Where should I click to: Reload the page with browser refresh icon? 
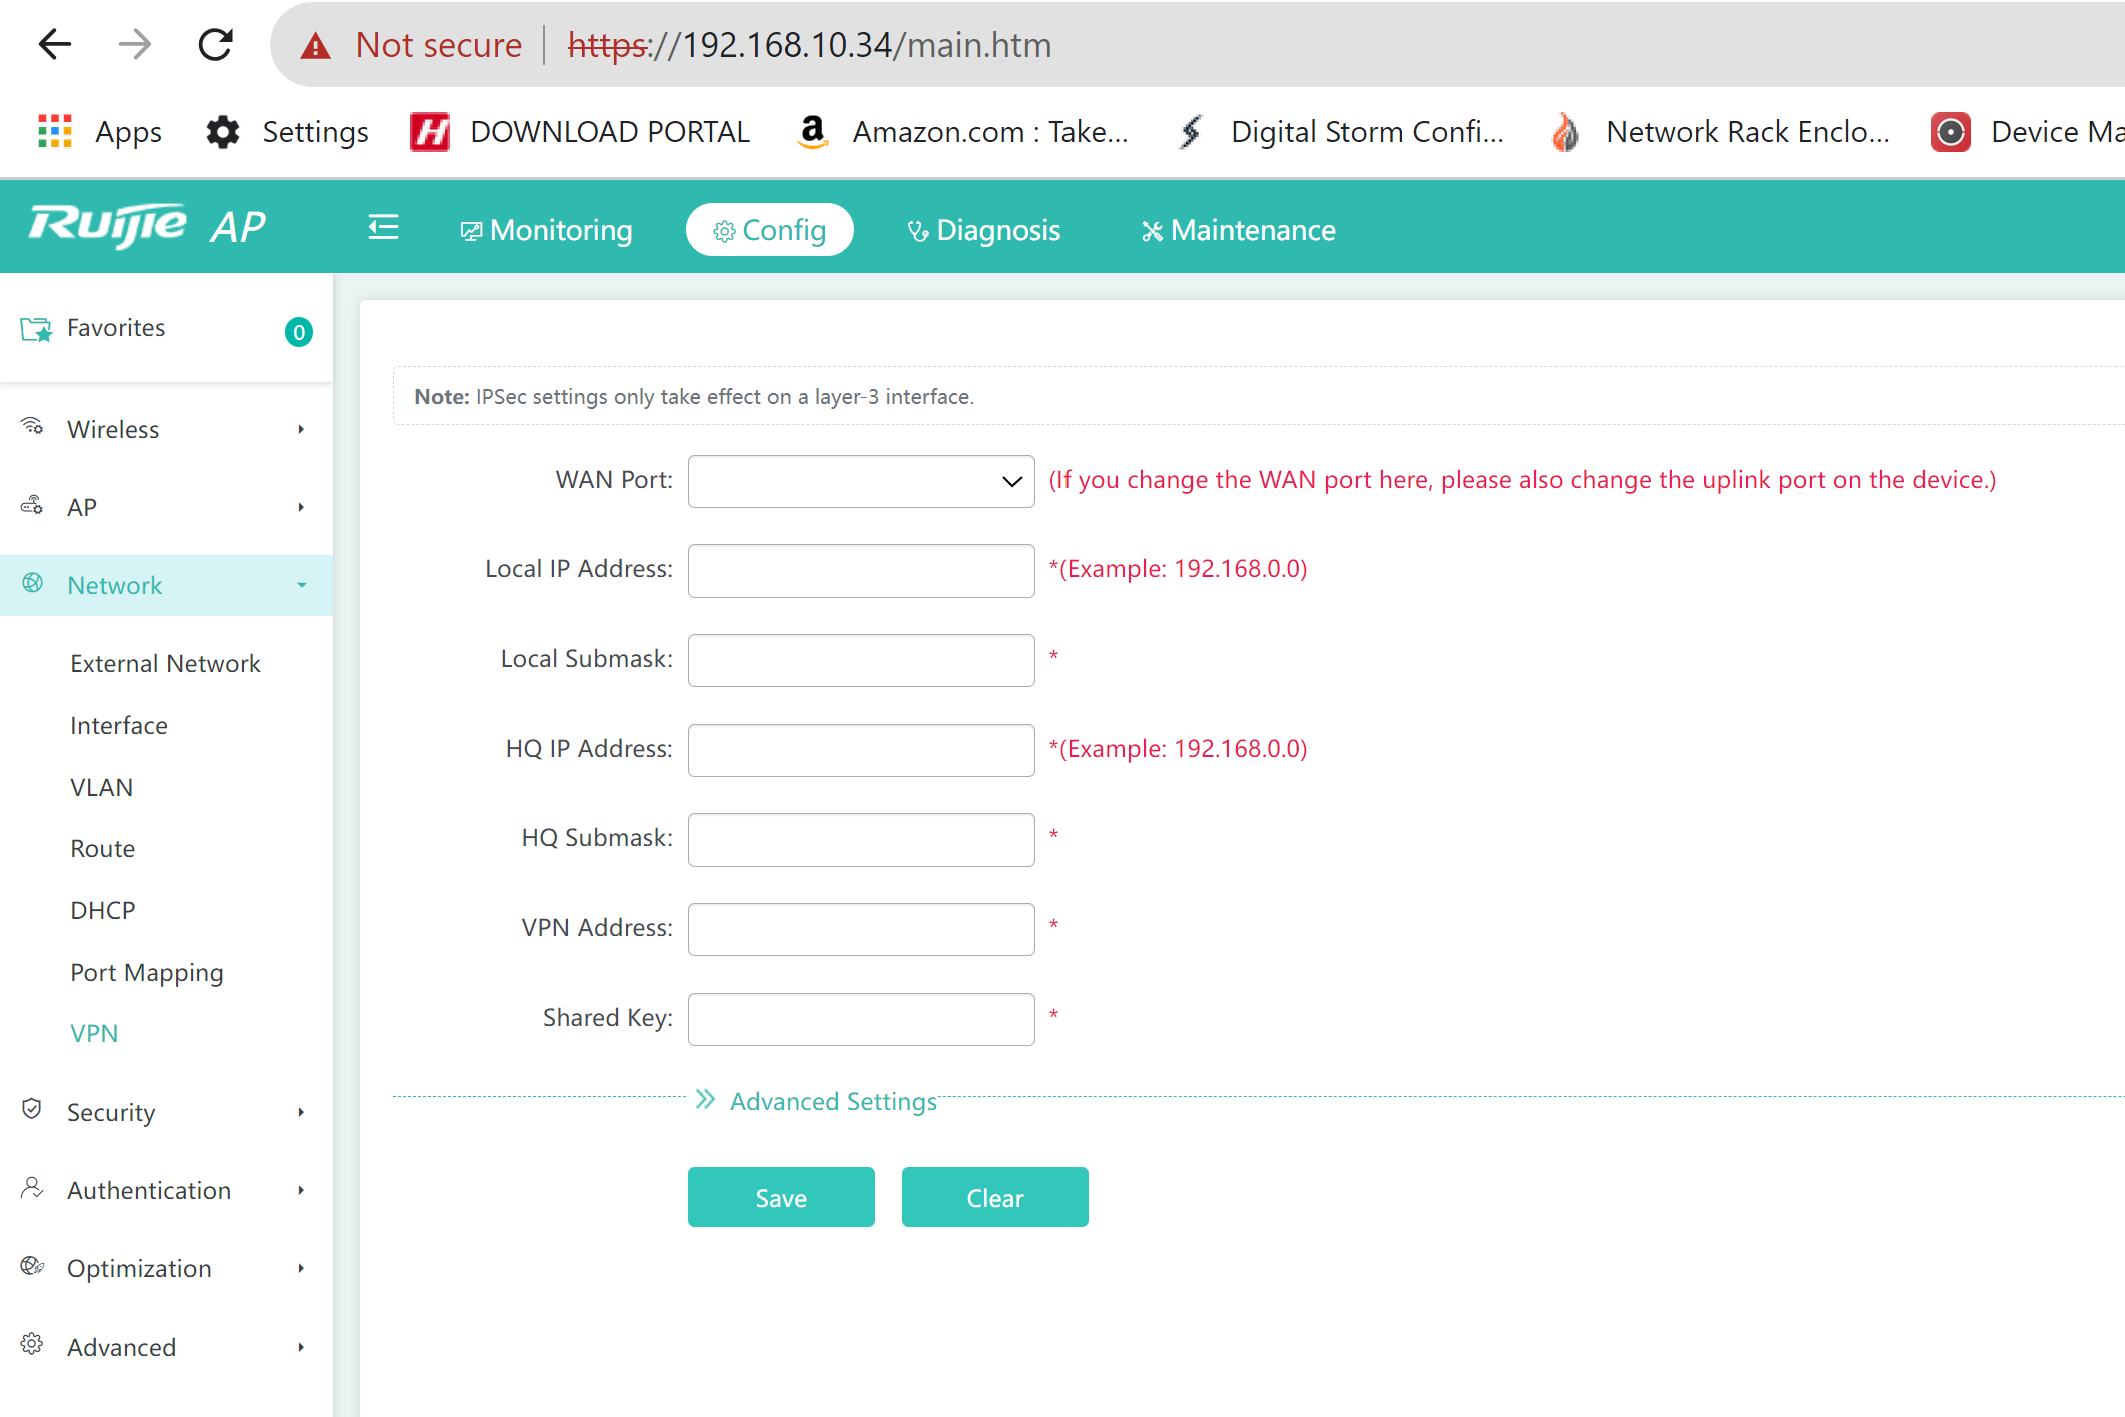(215, 45)
